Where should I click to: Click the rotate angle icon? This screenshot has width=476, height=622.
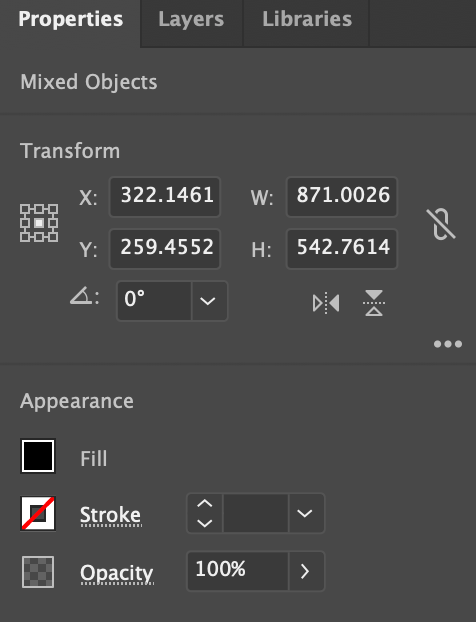tap(81, 296)
